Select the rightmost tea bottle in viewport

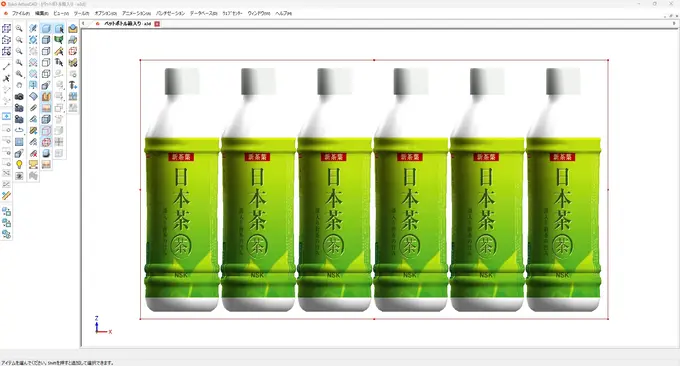tap(563, 190)
